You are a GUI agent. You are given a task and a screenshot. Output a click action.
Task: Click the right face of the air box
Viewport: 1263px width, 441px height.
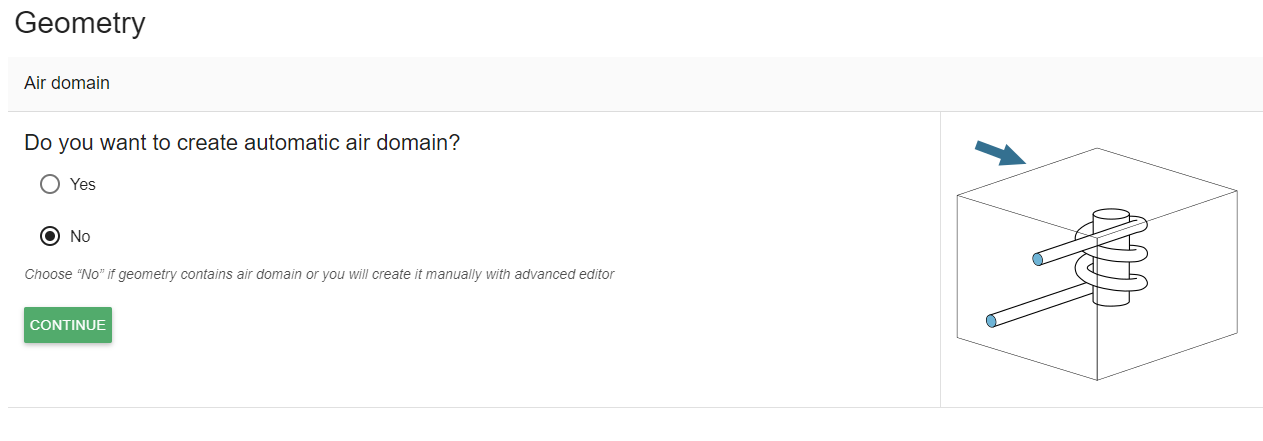pos(1190,300)
